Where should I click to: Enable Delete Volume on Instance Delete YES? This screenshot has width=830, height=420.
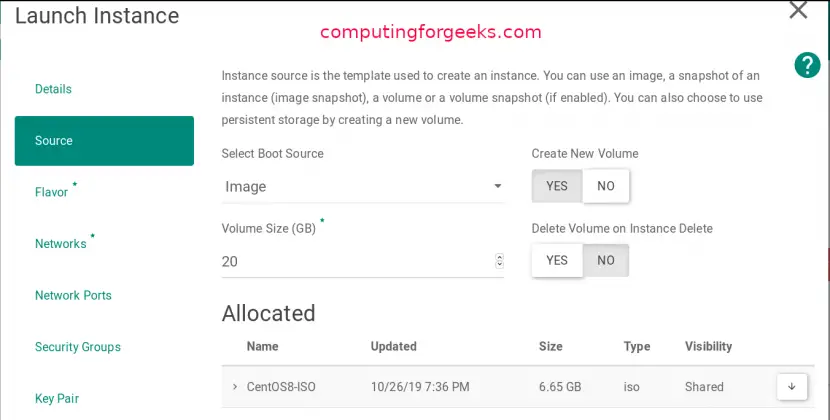coord(557,260)
